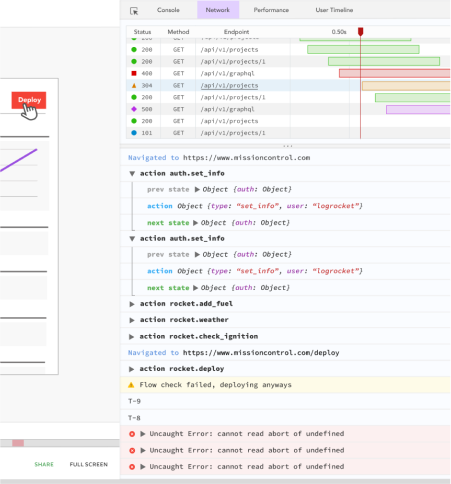Image resolution: width=451 pixels, height=484 pixels.
Task: Expand prev state Object in first auth.set_info
Action: click(197, 189)
